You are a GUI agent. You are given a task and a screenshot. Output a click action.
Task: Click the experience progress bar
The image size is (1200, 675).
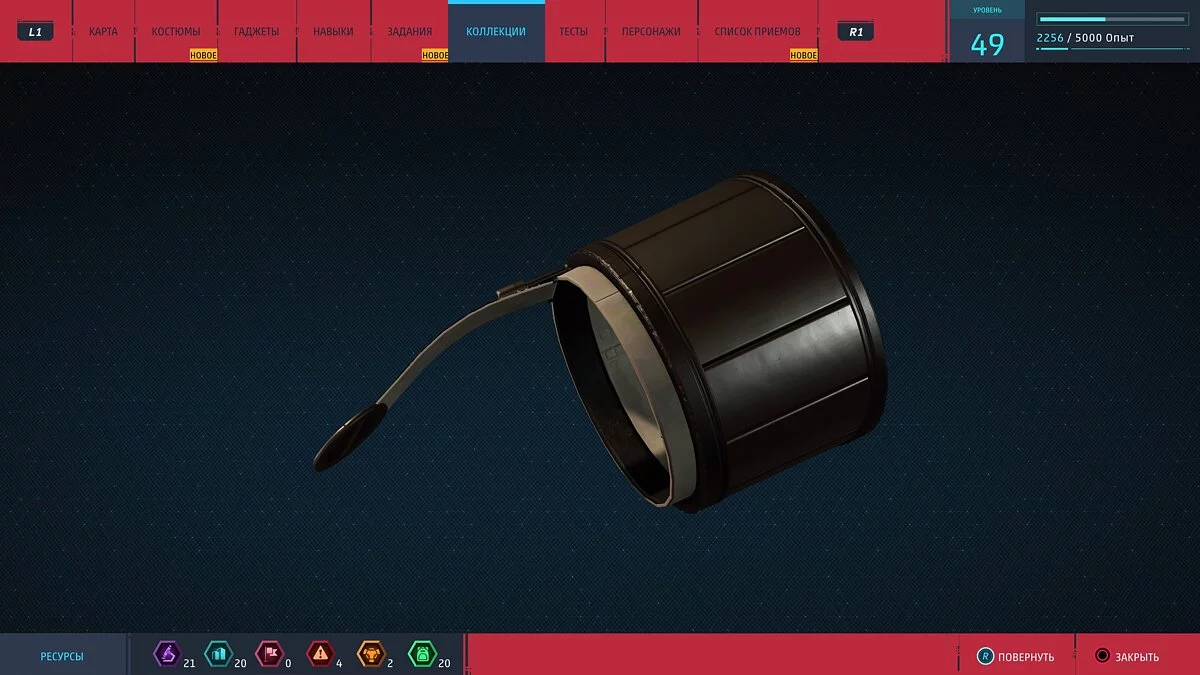1113,19
